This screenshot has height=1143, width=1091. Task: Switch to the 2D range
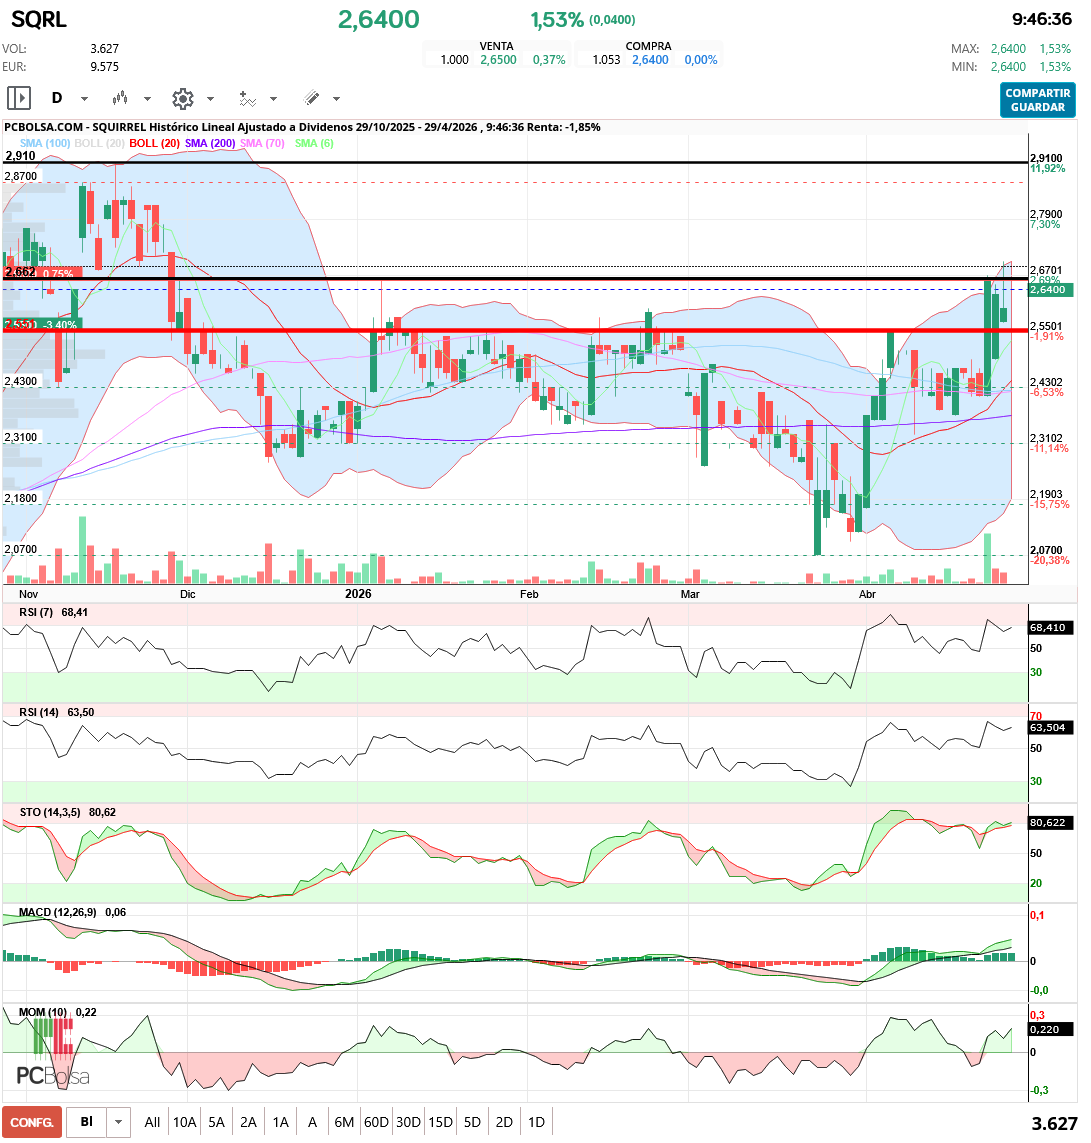tap(504, 1123)
